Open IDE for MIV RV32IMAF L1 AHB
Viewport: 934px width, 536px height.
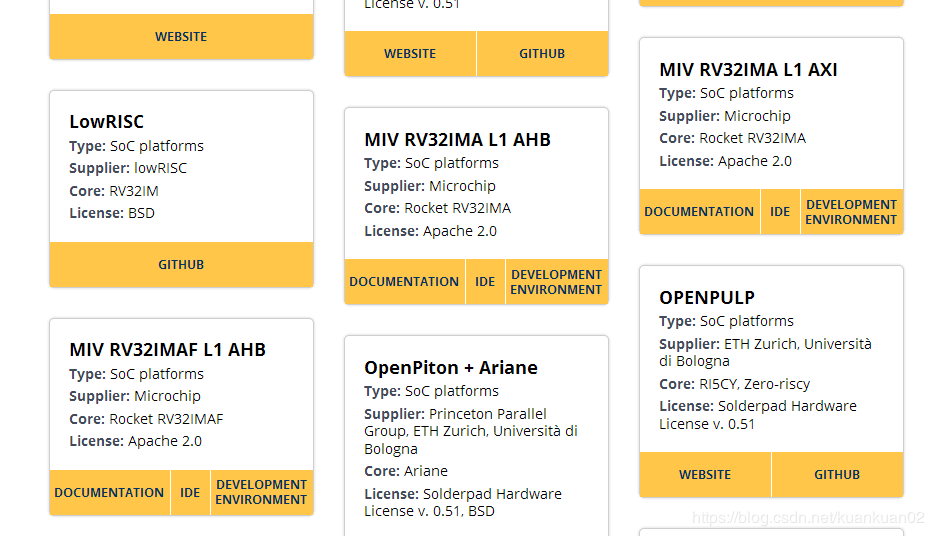(190, 493)
